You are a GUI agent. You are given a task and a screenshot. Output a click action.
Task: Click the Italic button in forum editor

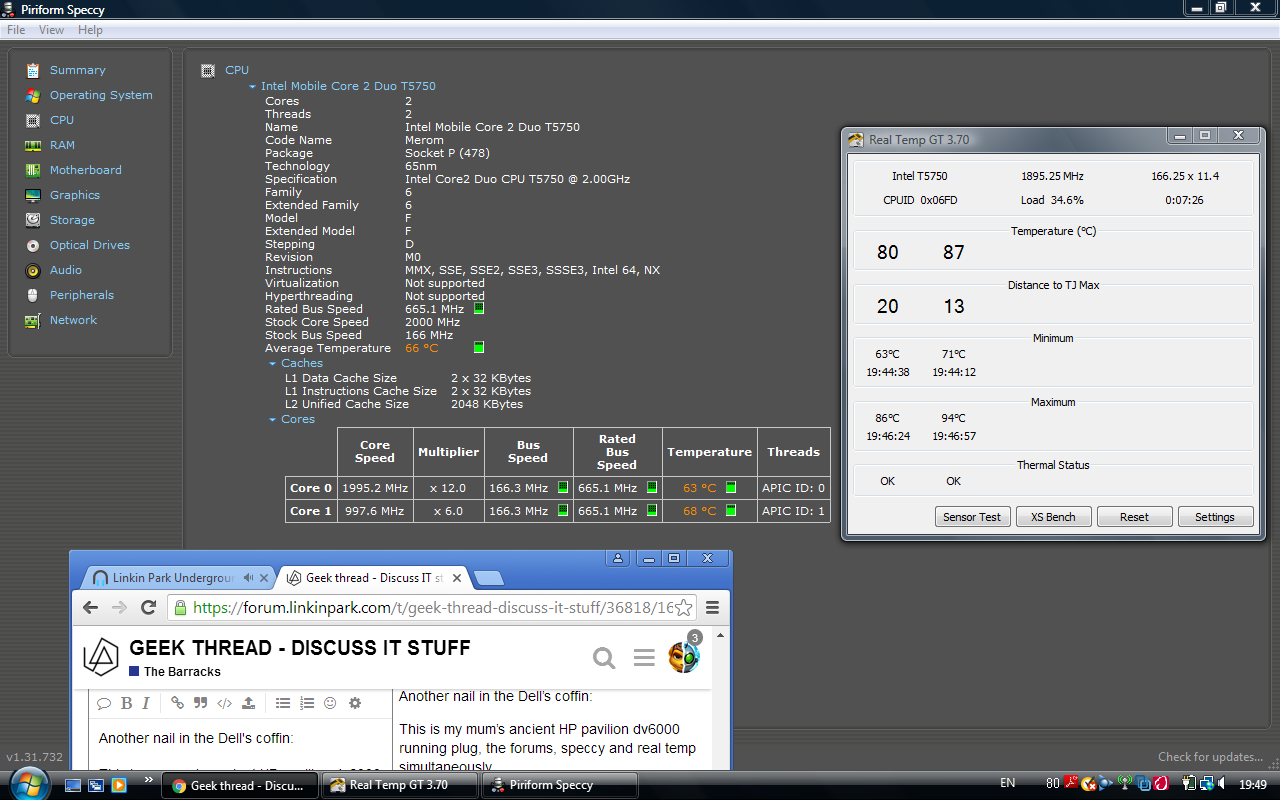pyautogui.click(x=146, y=703)
